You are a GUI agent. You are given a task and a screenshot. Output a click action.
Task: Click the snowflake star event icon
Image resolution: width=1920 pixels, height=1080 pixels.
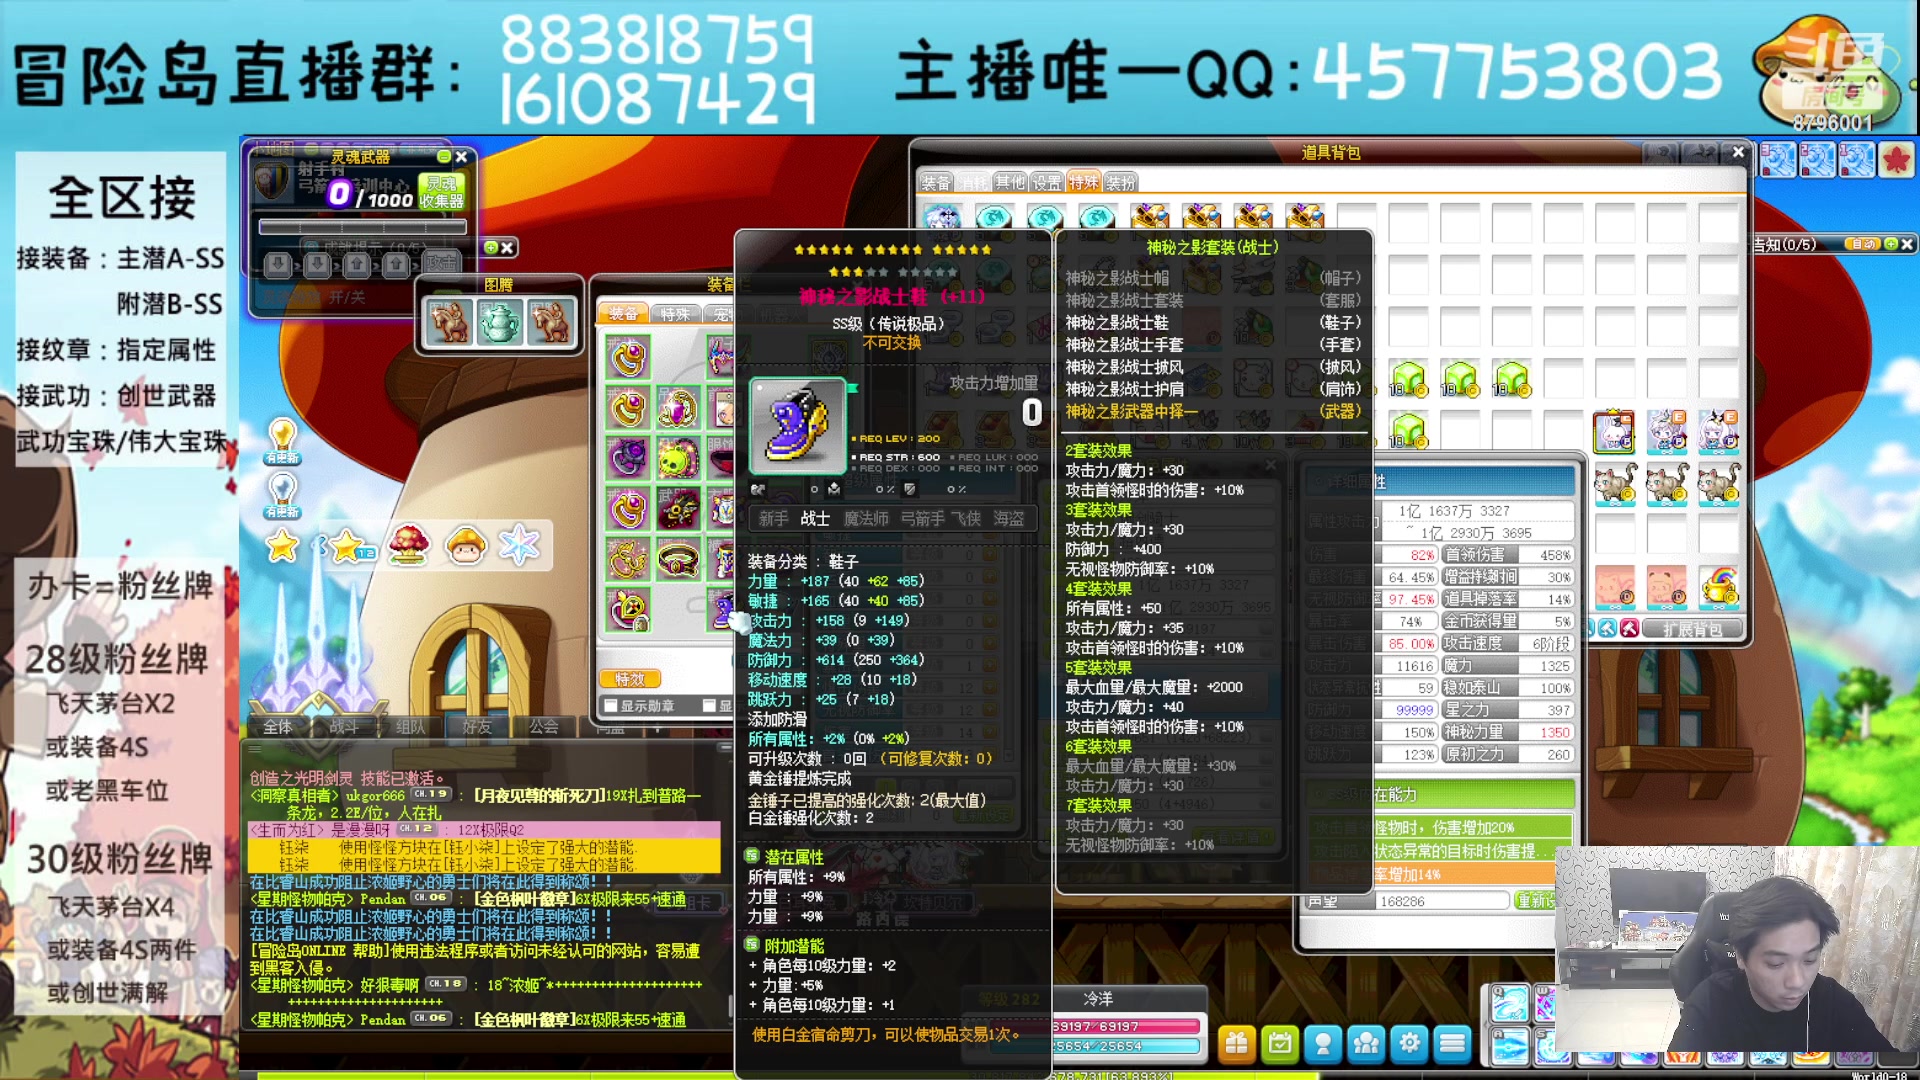point(519,545)
